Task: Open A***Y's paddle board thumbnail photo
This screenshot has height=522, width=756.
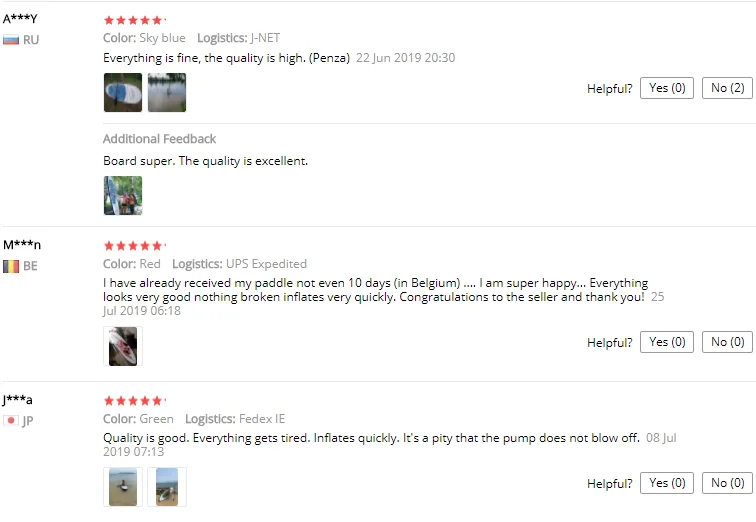Action: point(123,93)
